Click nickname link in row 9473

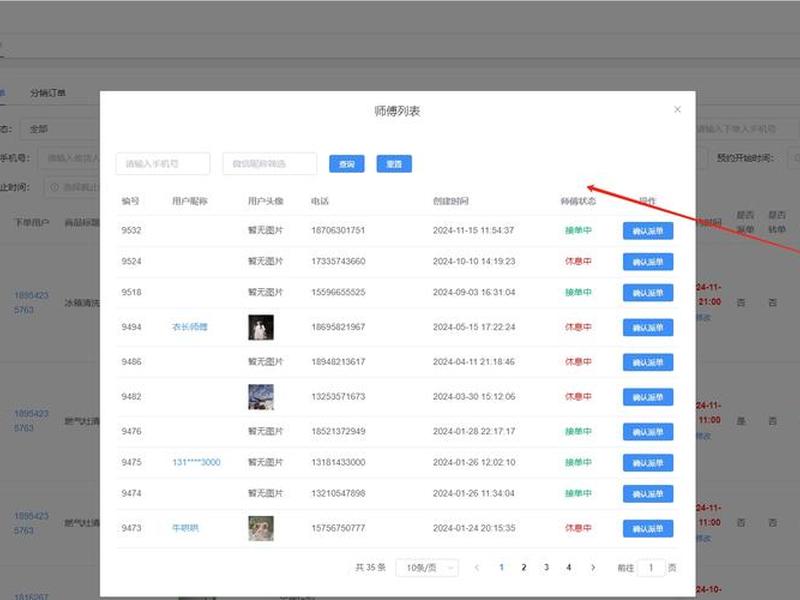(185, 528)
